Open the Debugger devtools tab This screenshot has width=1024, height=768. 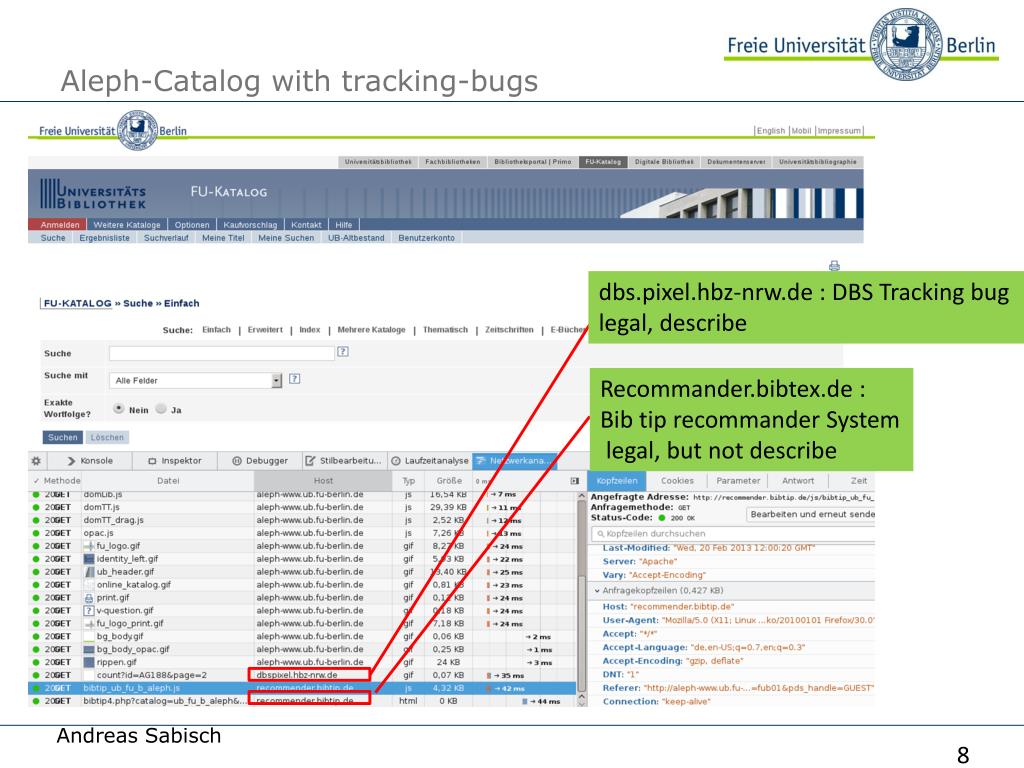(x=260, y=460)
